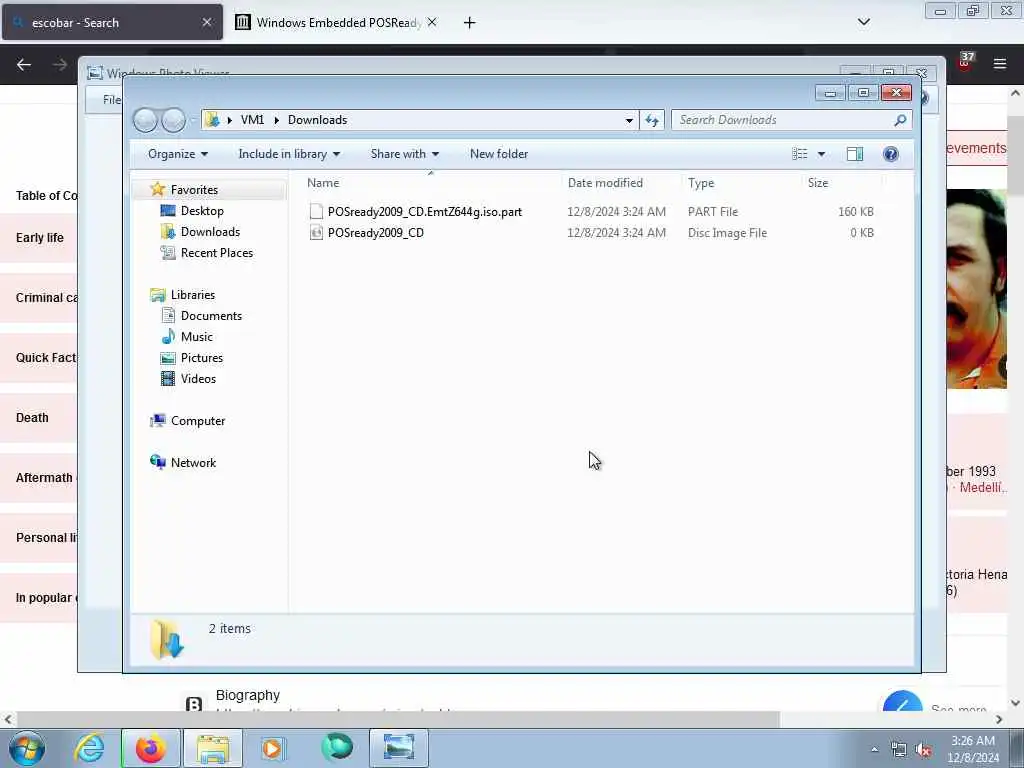The image size is (1024, 768).
Task: Click the Windows Start button
Action: coord(27,748)
